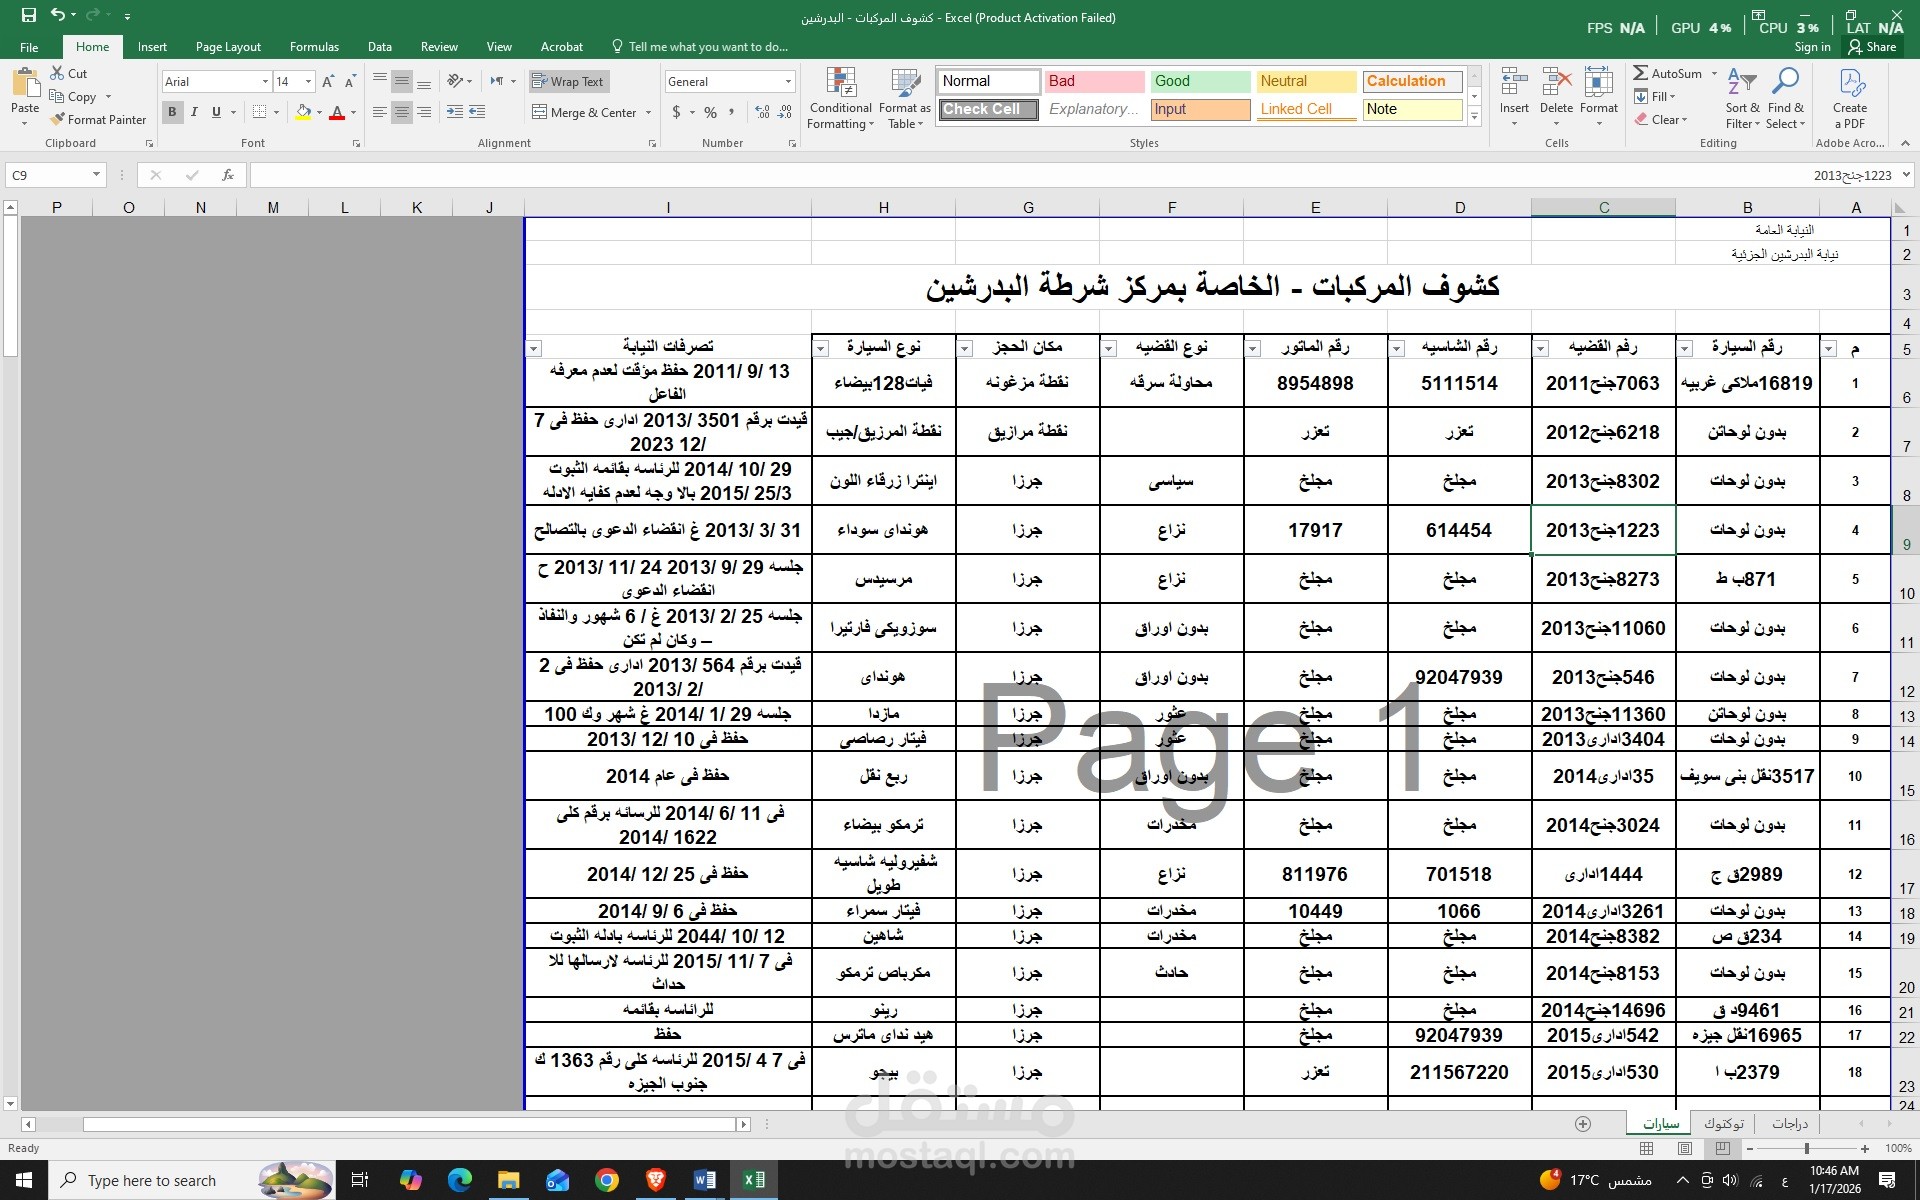Open Format as Table

(x=905, y=99)
